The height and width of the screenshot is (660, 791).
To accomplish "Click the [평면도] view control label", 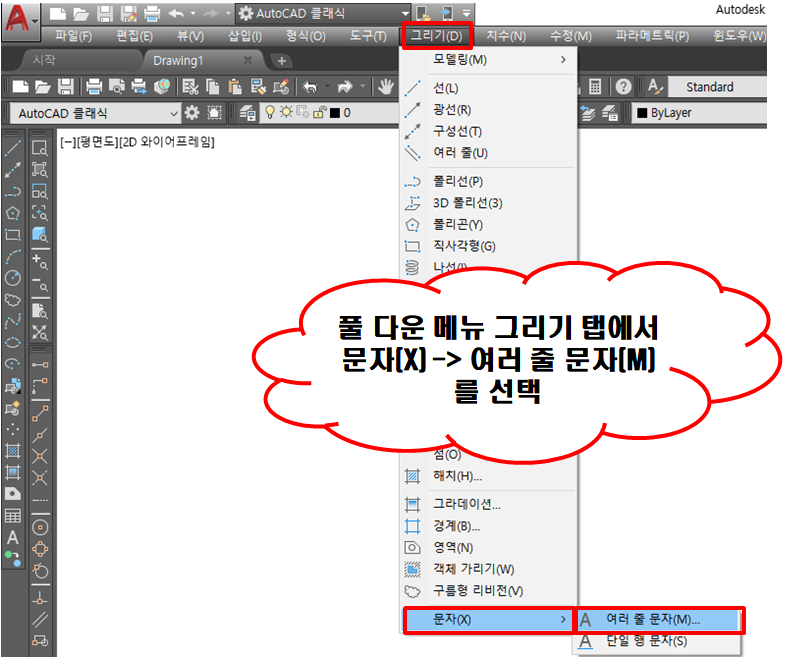I will (x=96, y=142).
